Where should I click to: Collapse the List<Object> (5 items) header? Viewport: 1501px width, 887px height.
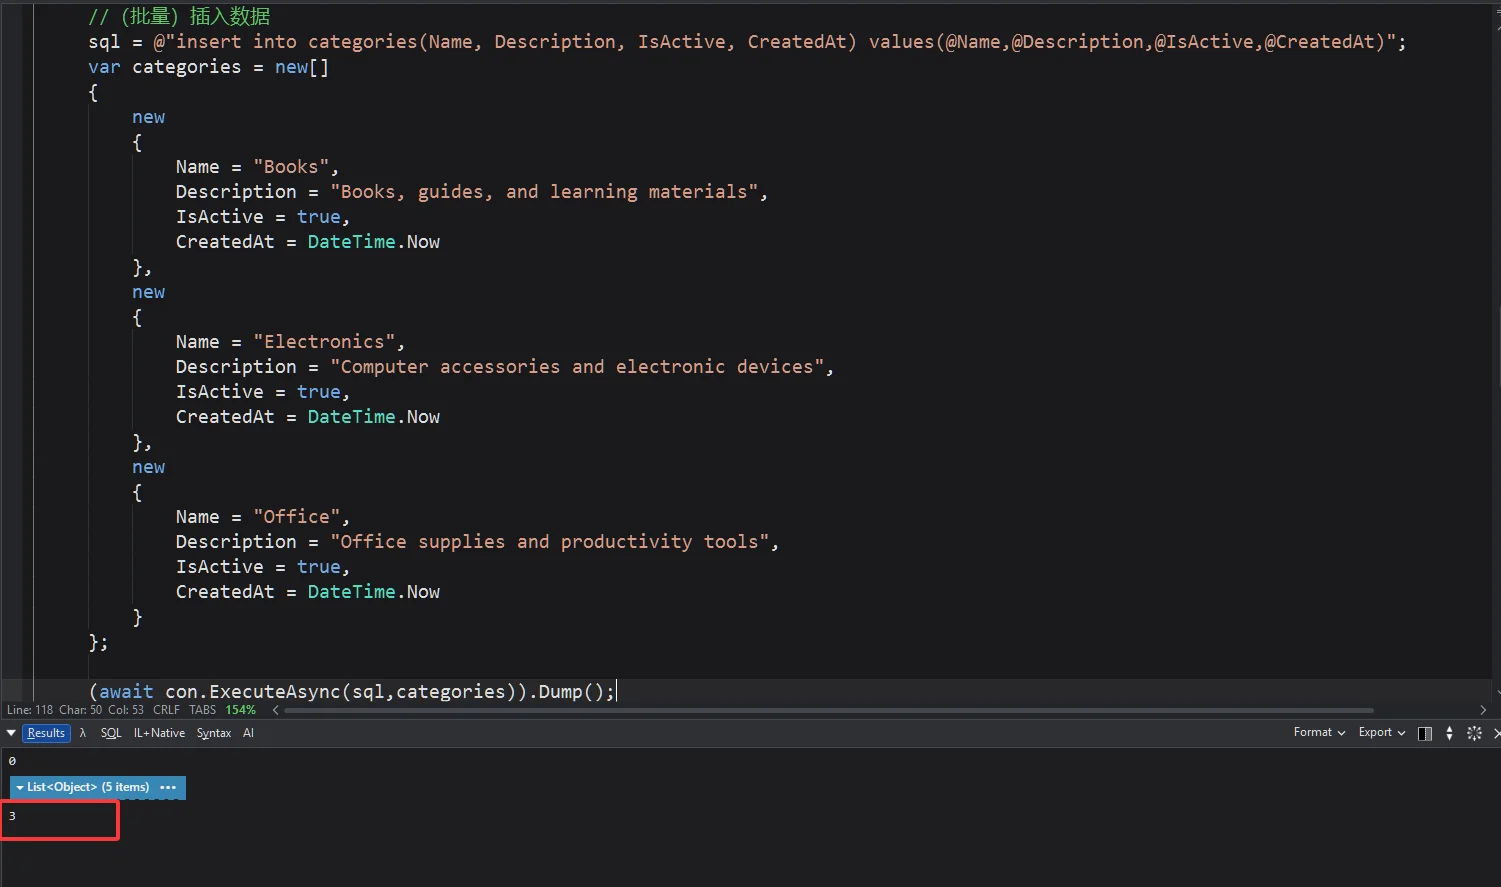click(x=82, y=787)
